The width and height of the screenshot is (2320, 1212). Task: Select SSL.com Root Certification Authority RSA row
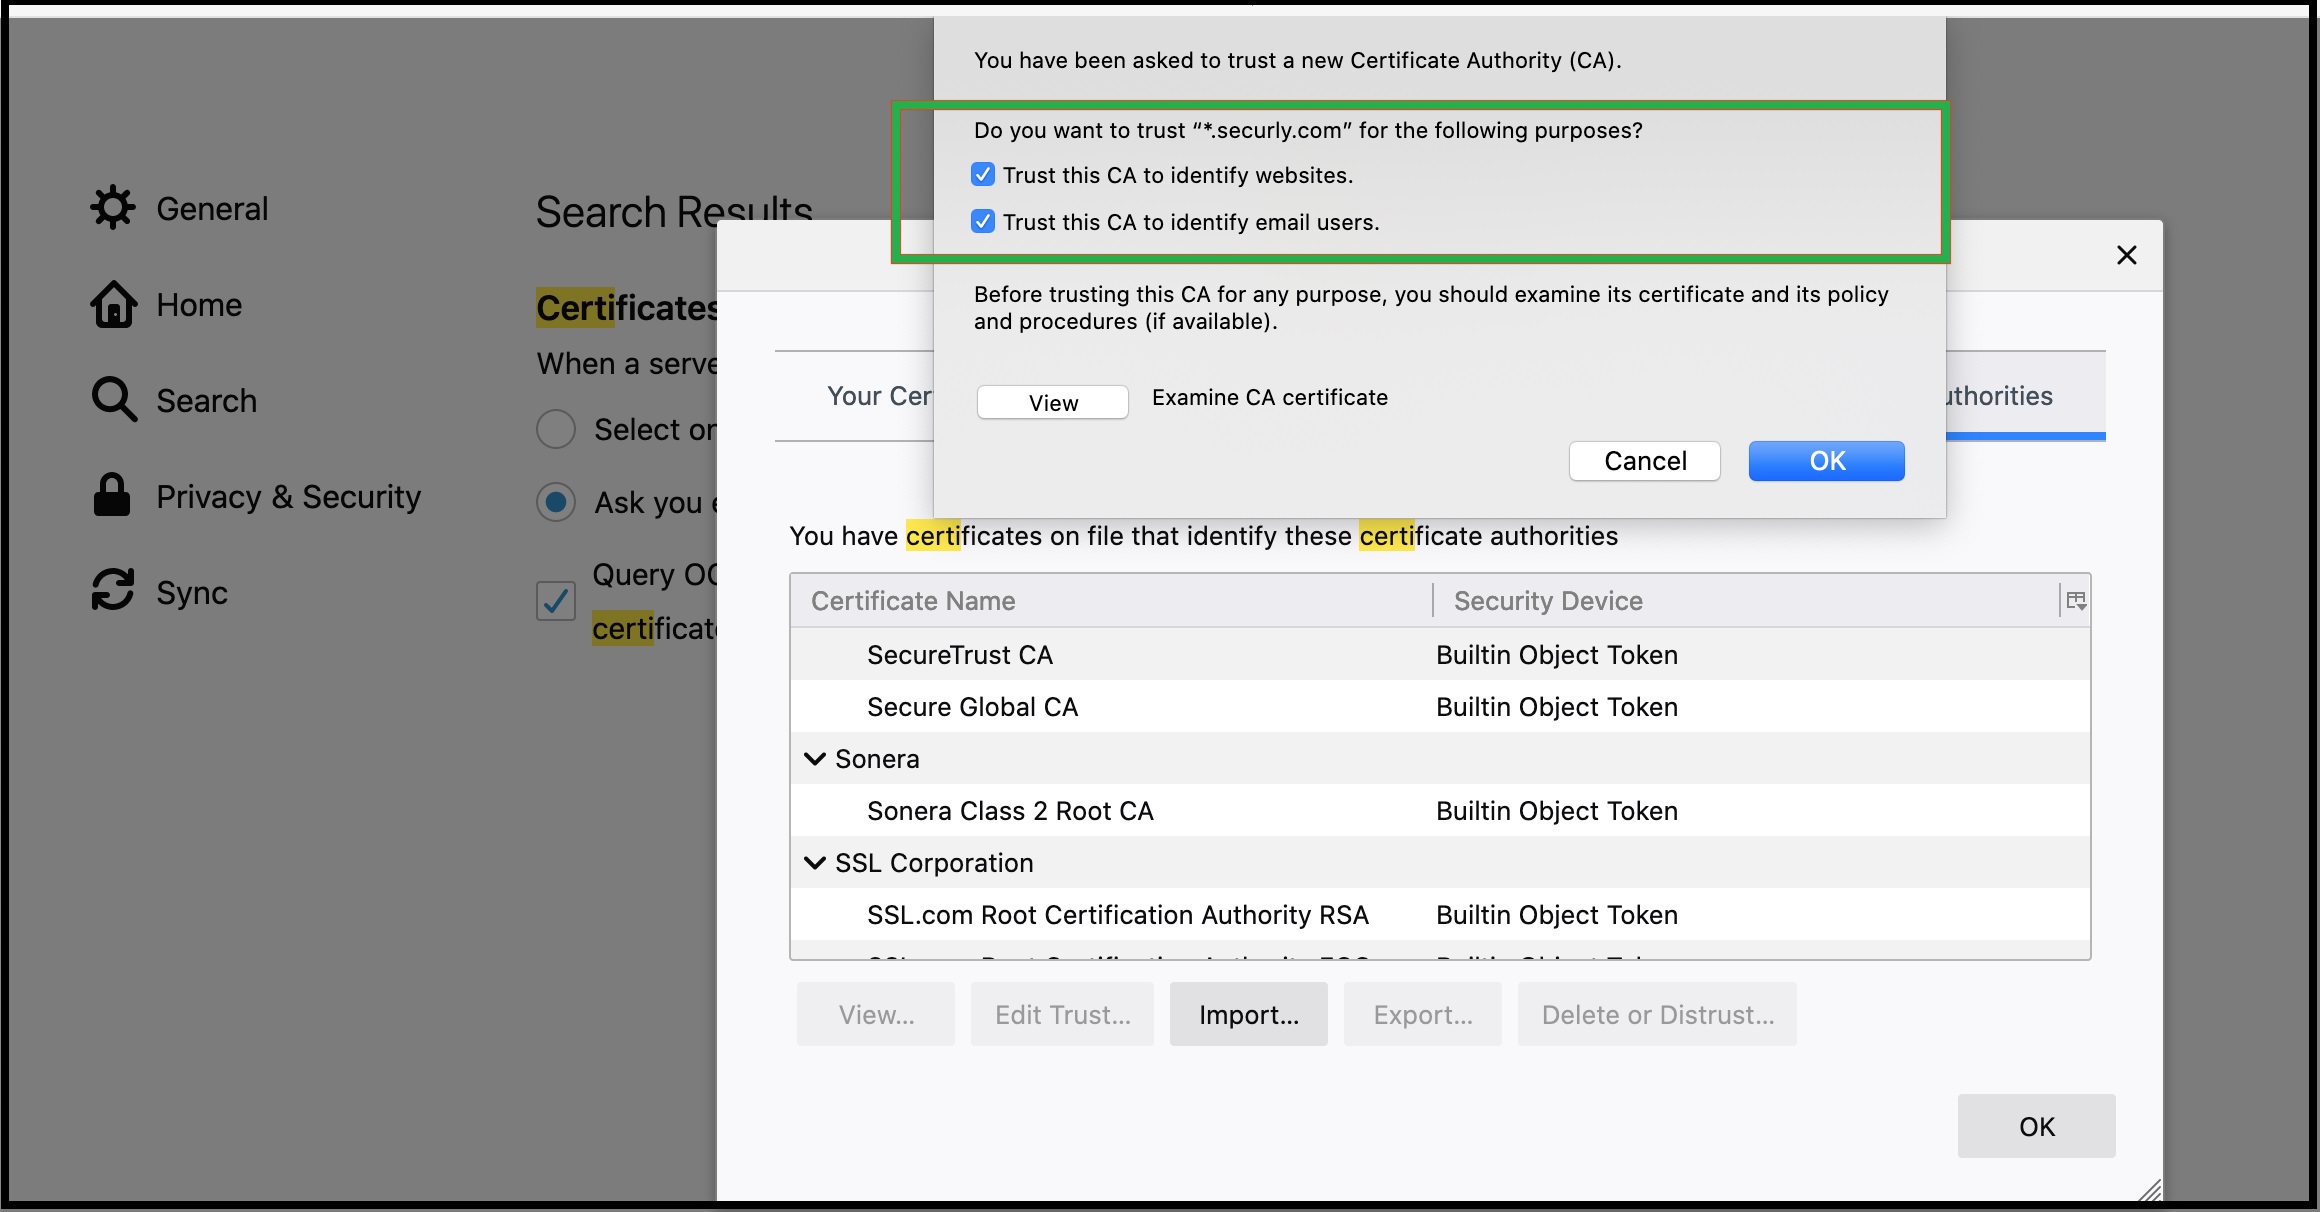click(1440, 915)
